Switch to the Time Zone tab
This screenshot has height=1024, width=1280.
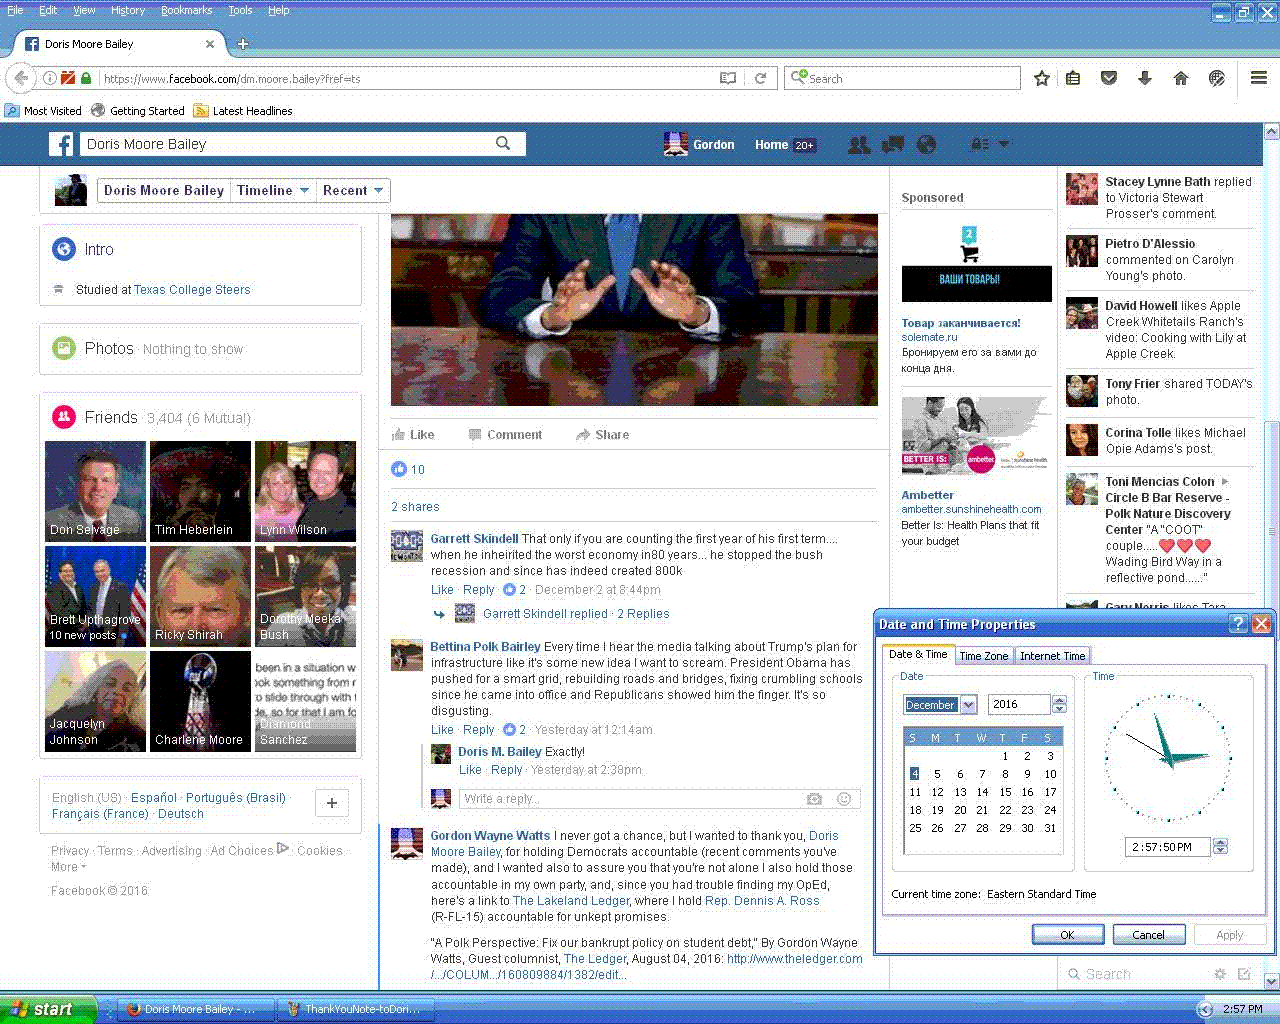pos(983,656)
